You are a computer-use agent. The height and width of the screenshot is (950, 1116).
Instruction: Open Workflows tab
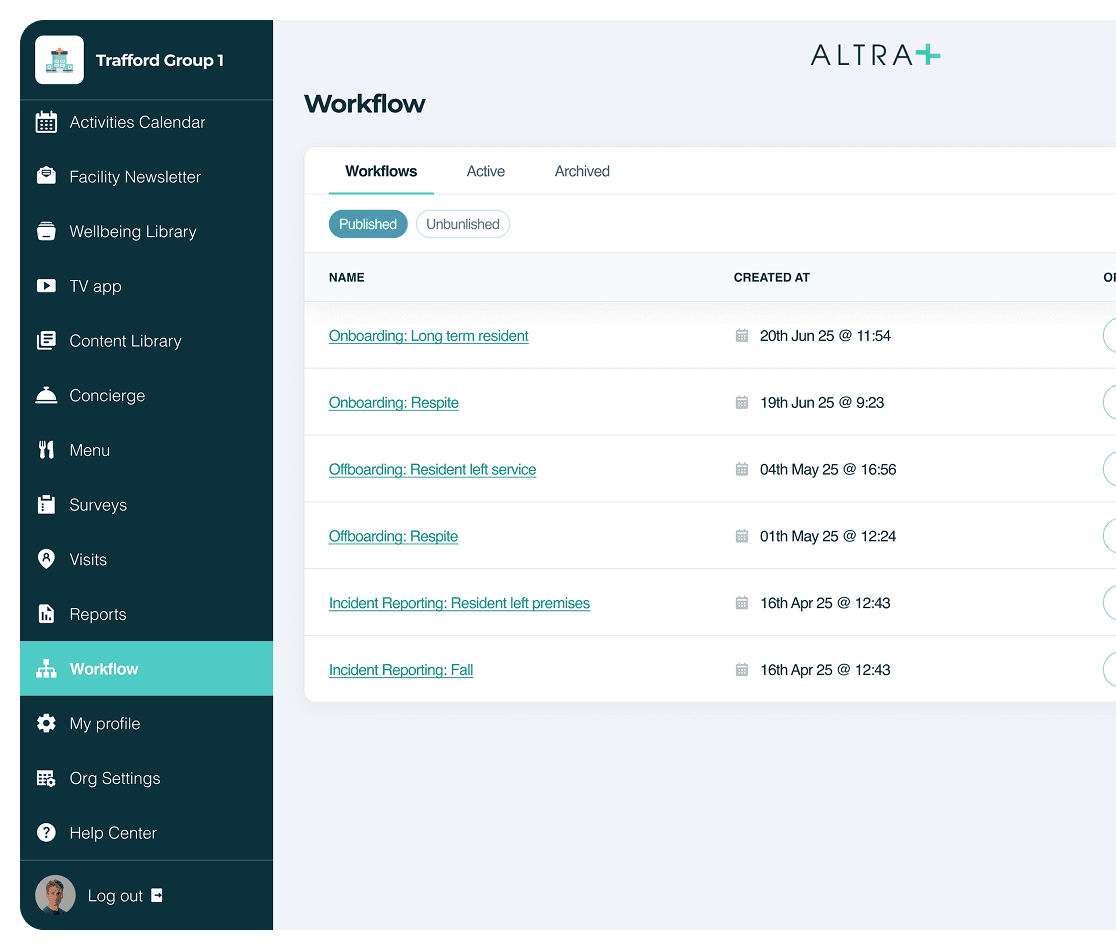click(381, 171)
